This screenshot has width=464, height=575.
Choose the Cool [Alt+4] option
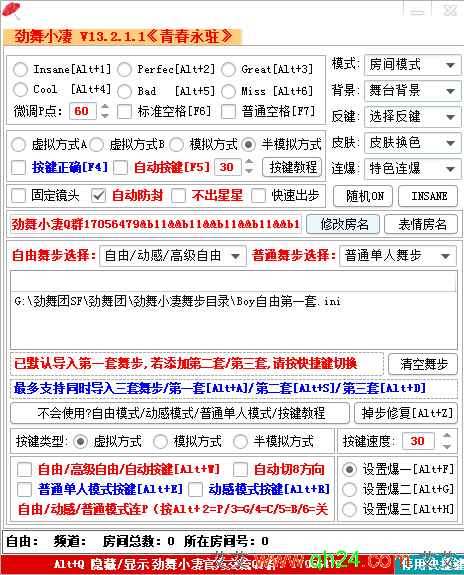click(20, 89)
